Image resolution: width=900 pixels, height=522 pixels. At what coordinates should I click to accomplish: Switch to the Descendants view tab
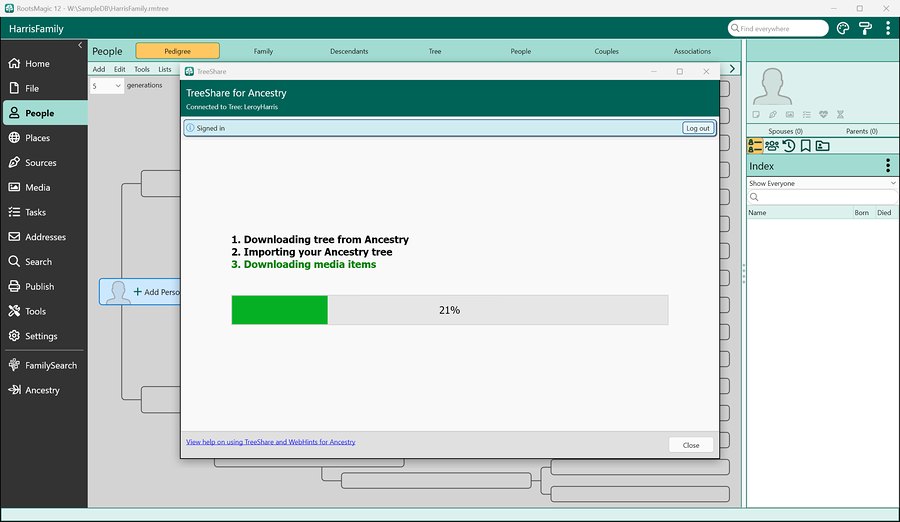pos(349,51)
